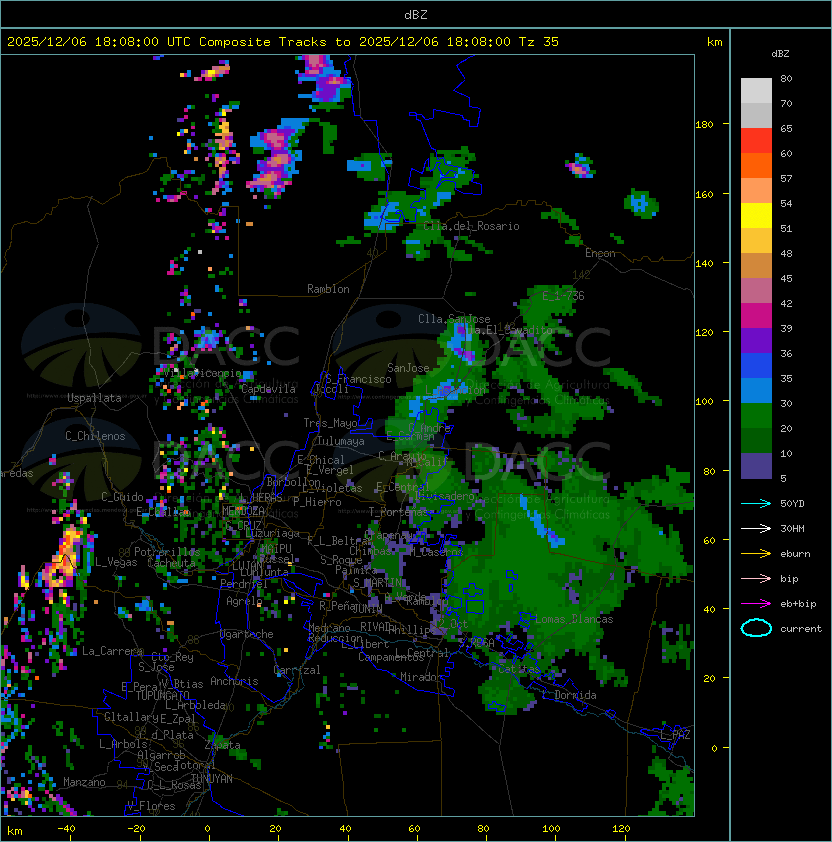This screenshot has height=842, width=832.
Task: Click the 'dBZ' heading above the color scale
Action: point(780,54)
